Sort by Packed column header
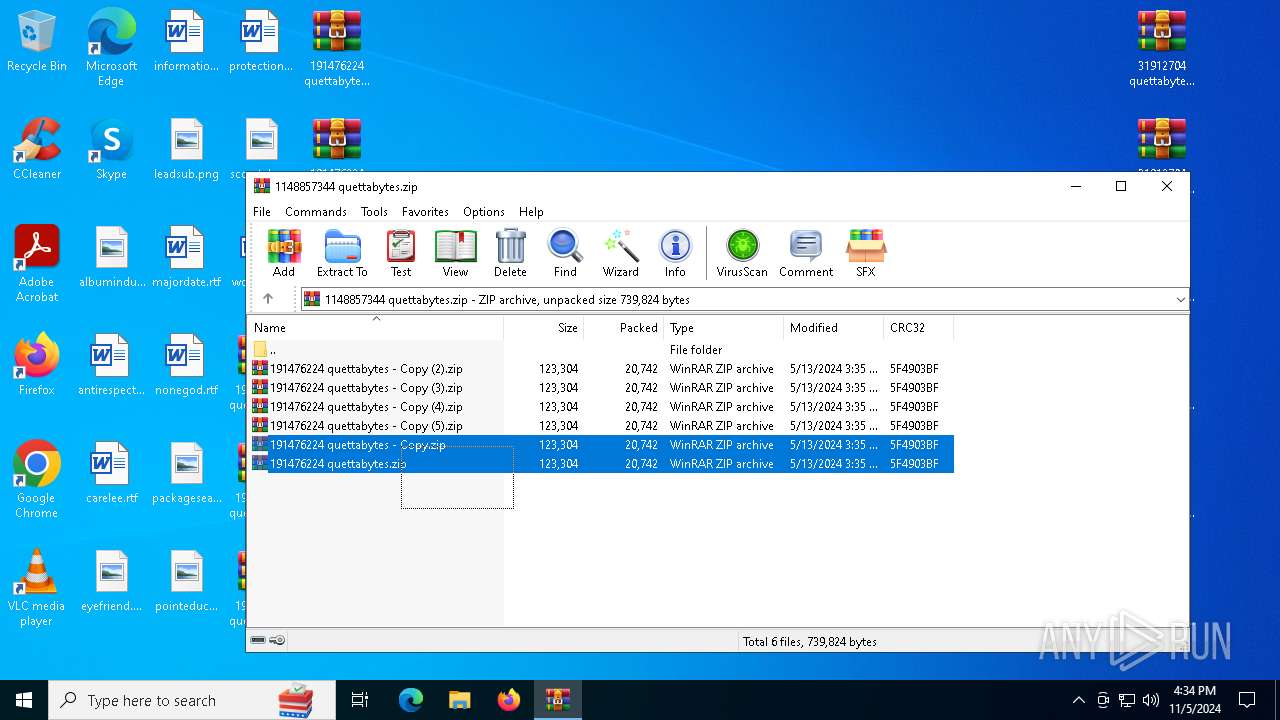 [623, 327]
